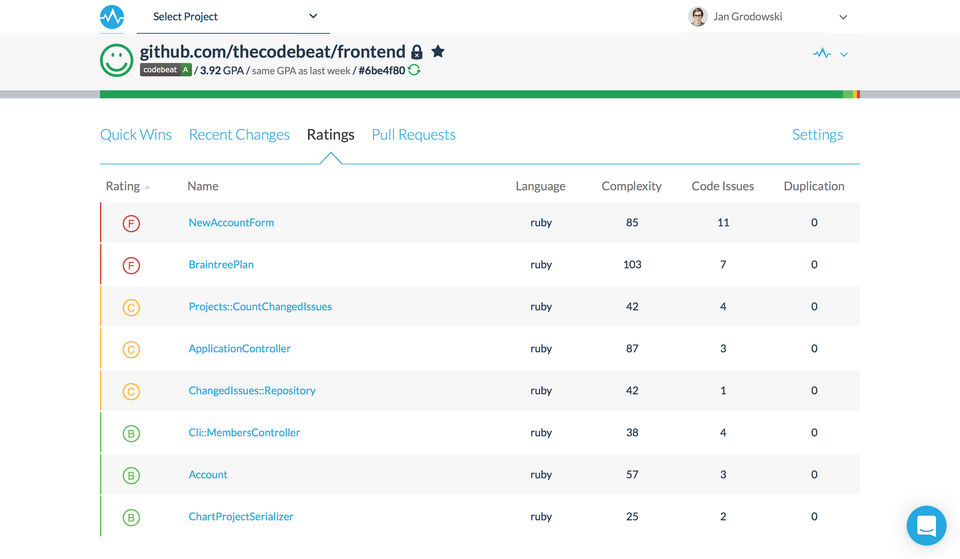Click the green smiley face icon
The width and height of the screenshot is (960, 559).
point(117,60)
